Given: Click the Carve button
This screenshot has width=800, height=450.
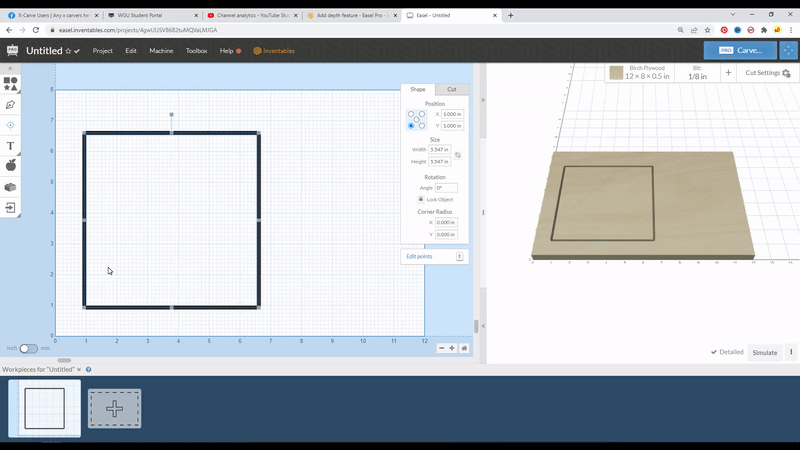Looking at the screenshot, I should click(740, 50).
